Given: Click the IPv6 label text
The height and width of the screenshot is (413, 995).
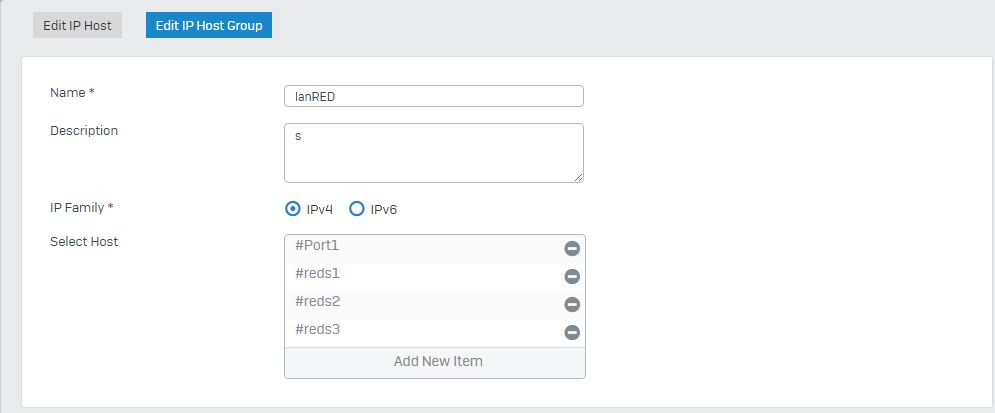Looking at the screenshot, I should pyautogui.click(x=383, y=209).
